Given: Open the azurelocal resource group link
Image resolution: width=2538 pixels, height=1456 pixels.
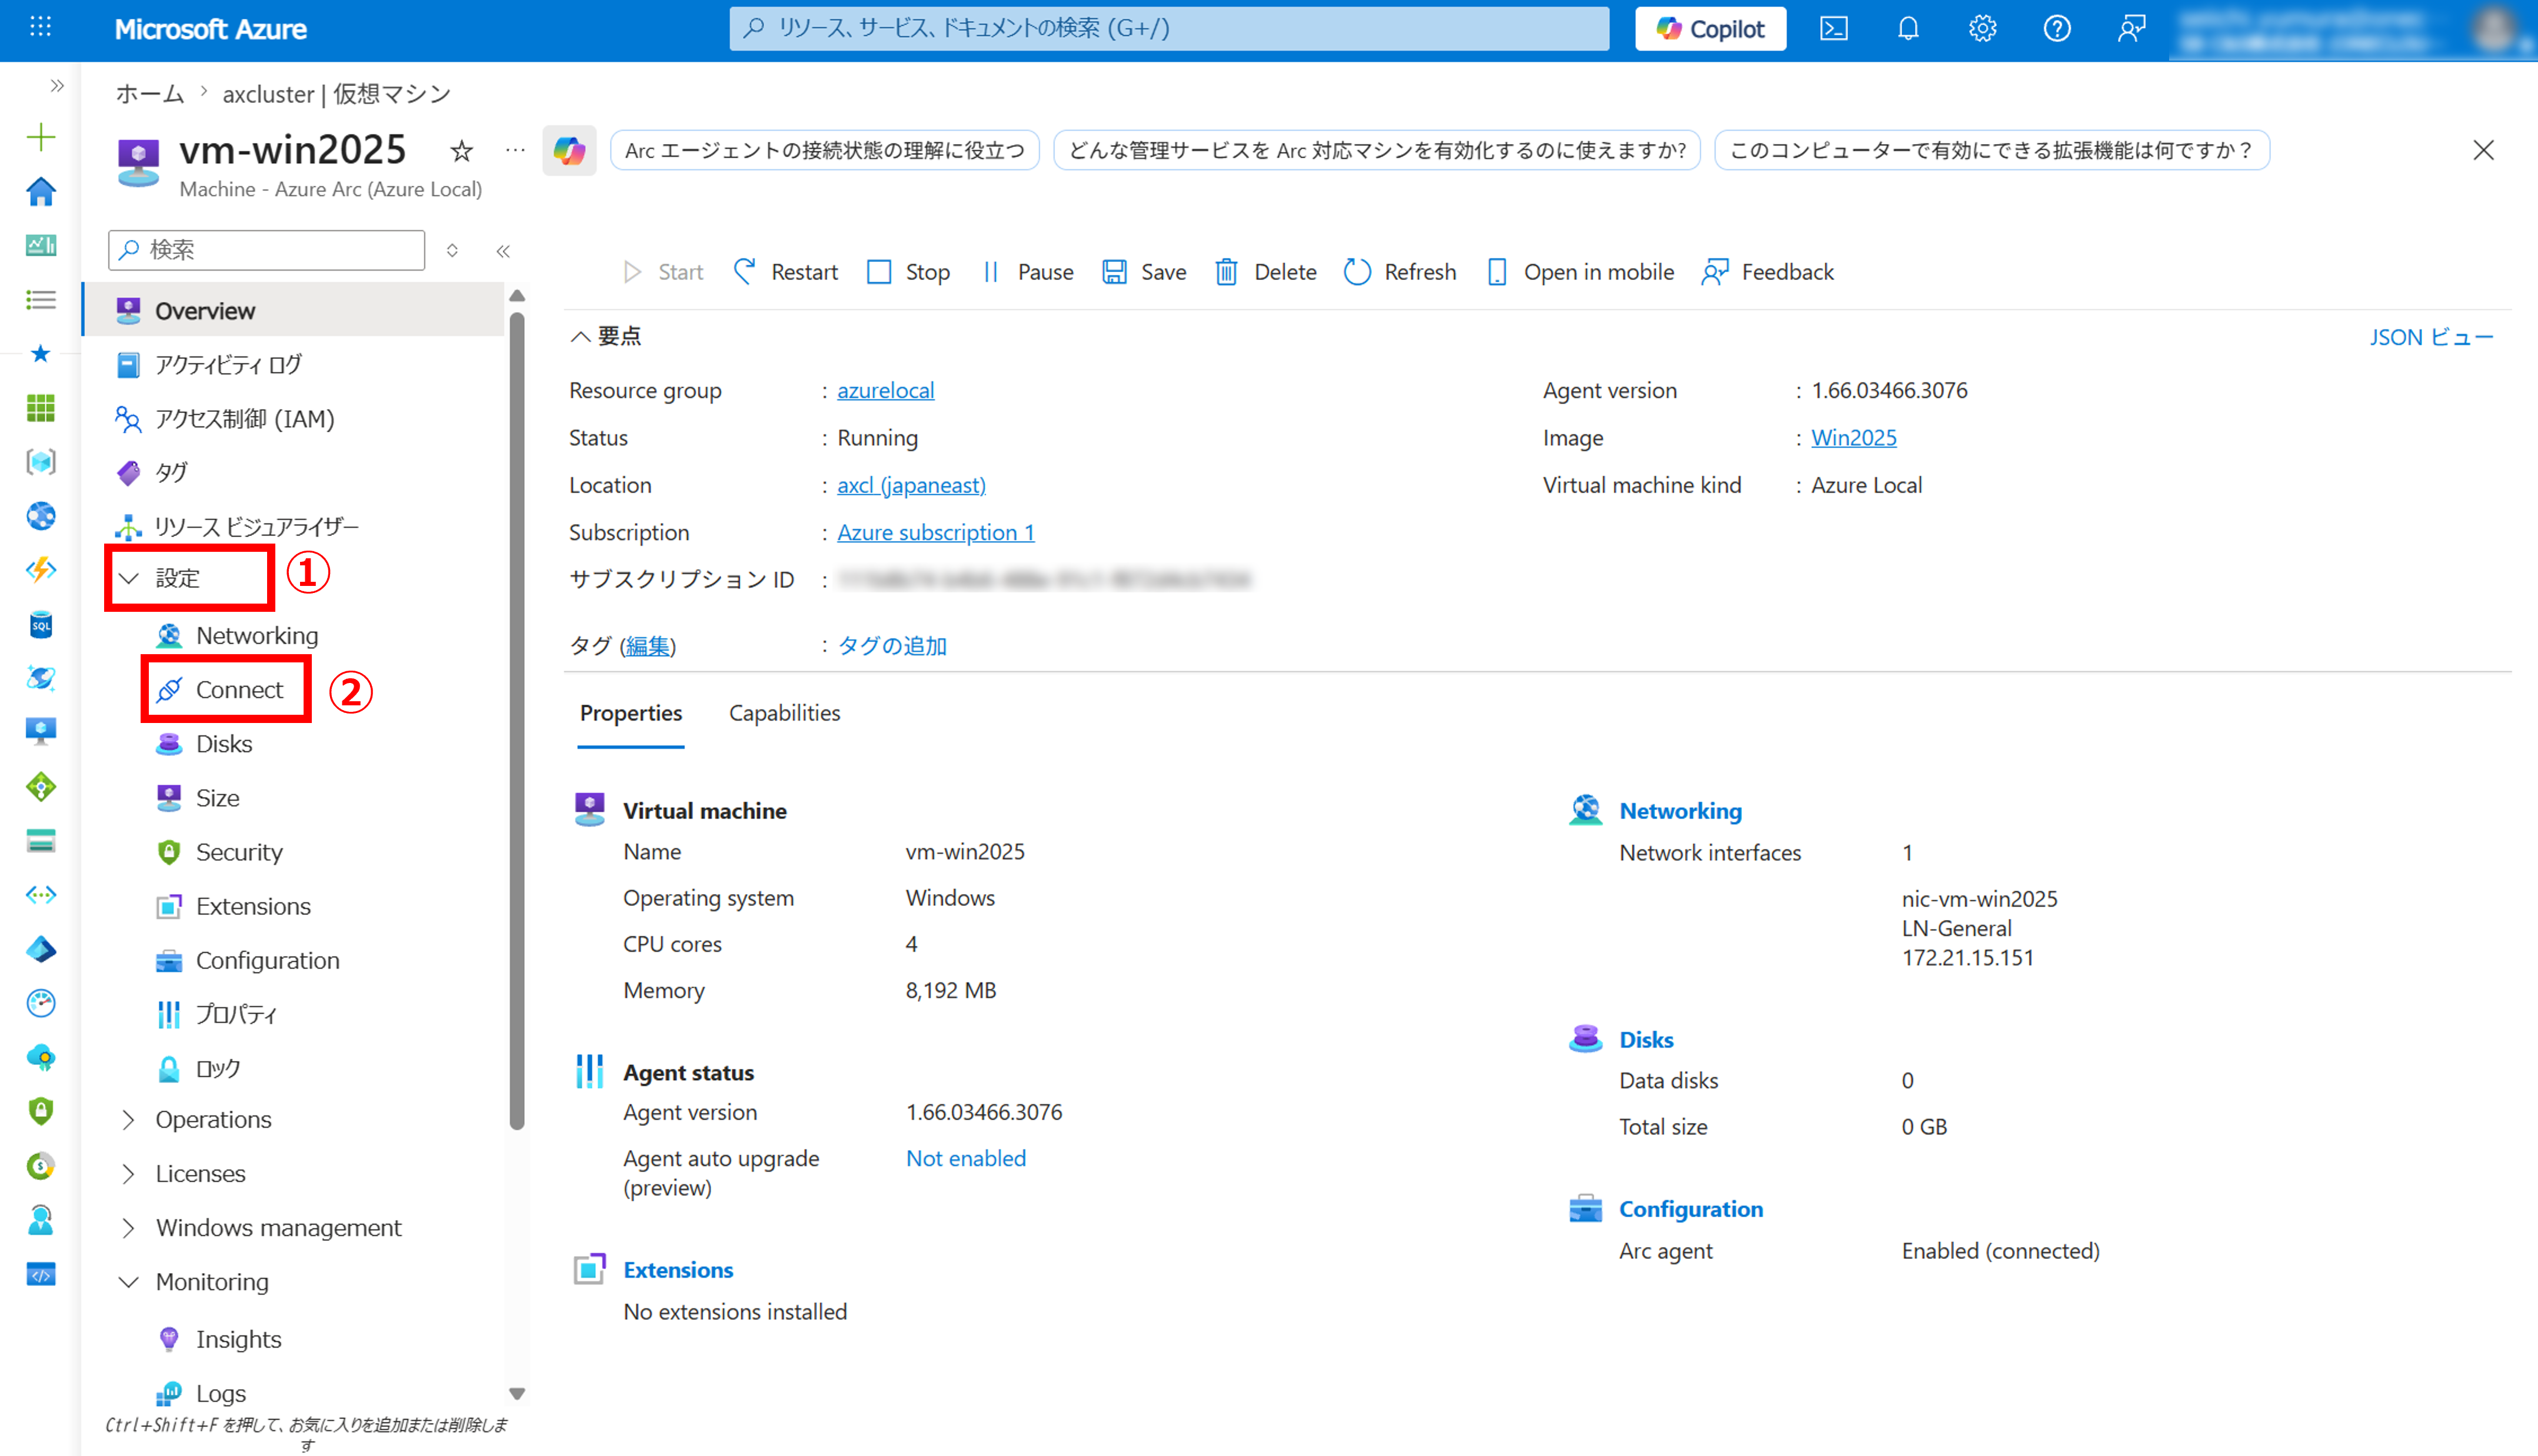Looking at the screenshot, I should [x=885, y=390].
